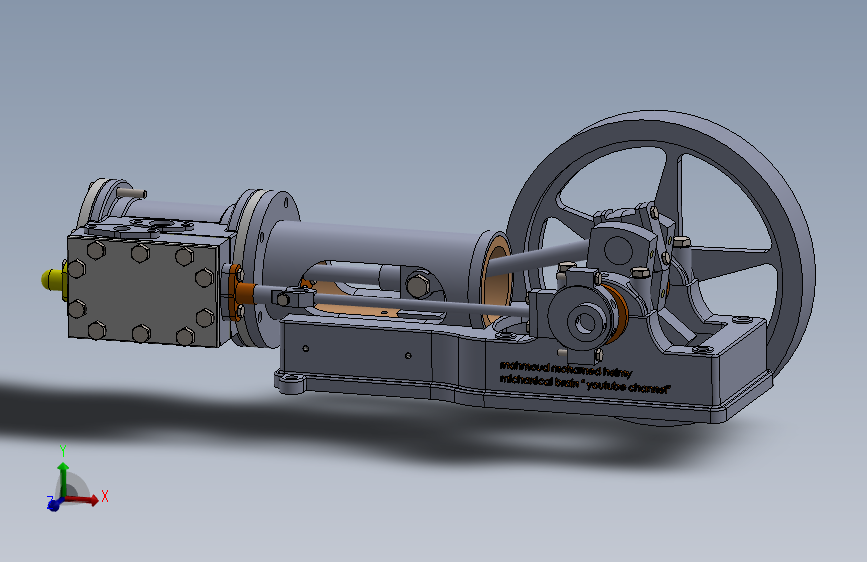Select the orange gland flange beside the cover plate
The image size is (867, 562).
(234, 293)
